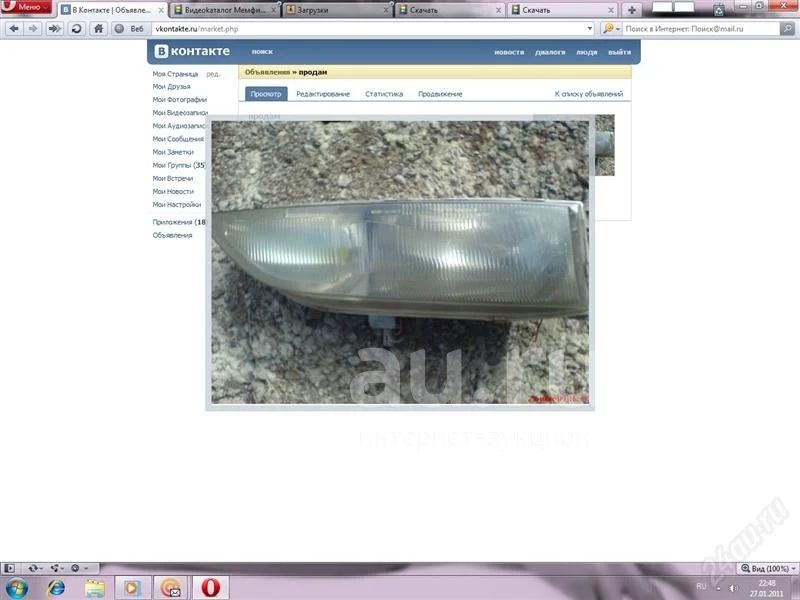Open Мои Друзья in sidebar
The height and width of the screenshot is (600, 800).
(171, 87)
